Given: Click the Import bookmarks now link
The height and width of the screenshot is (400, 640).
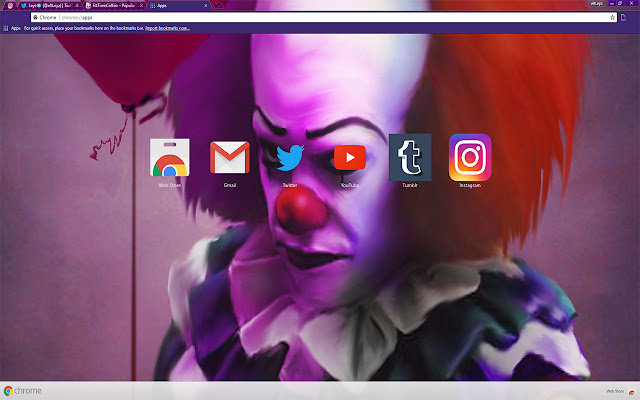Looking at the screenshot, I should pyautogui.click(x=167, y=28).
